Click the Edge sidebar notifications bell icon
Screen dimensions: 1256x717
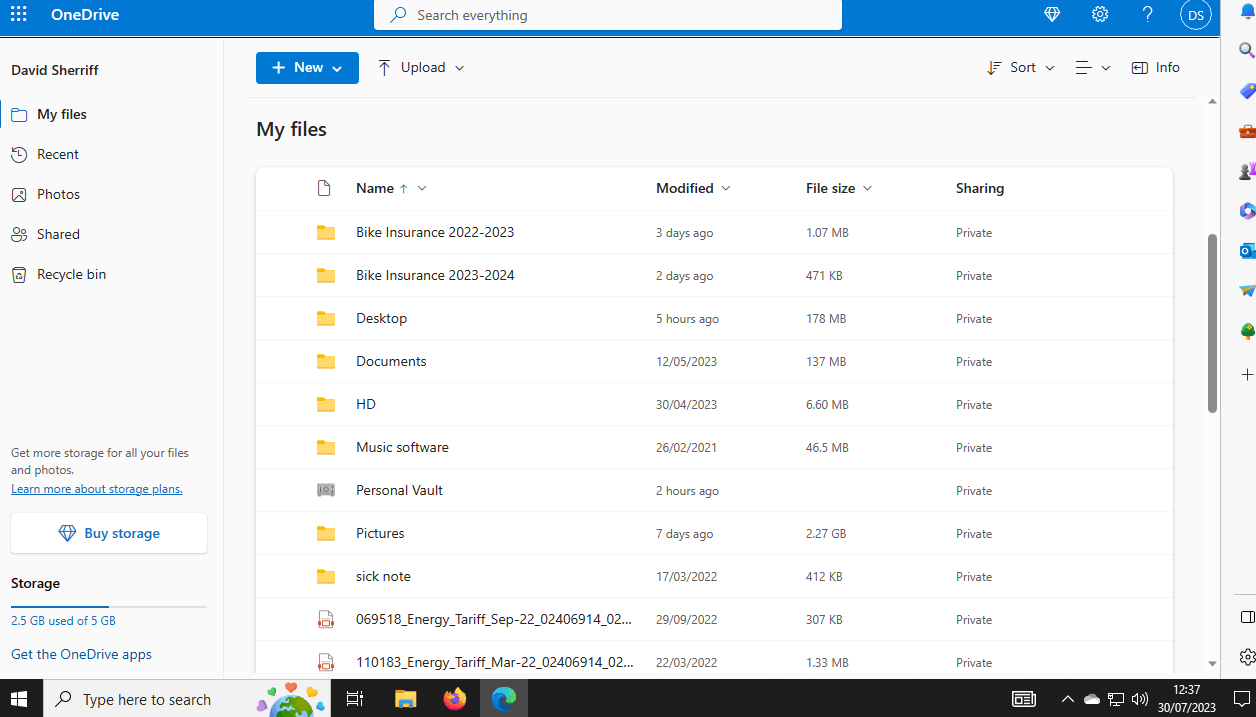click(1247, 12)
